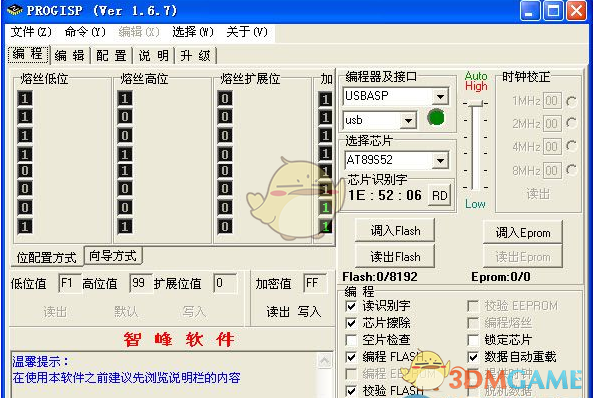Check the 空片检查 option

coord(351,340)
